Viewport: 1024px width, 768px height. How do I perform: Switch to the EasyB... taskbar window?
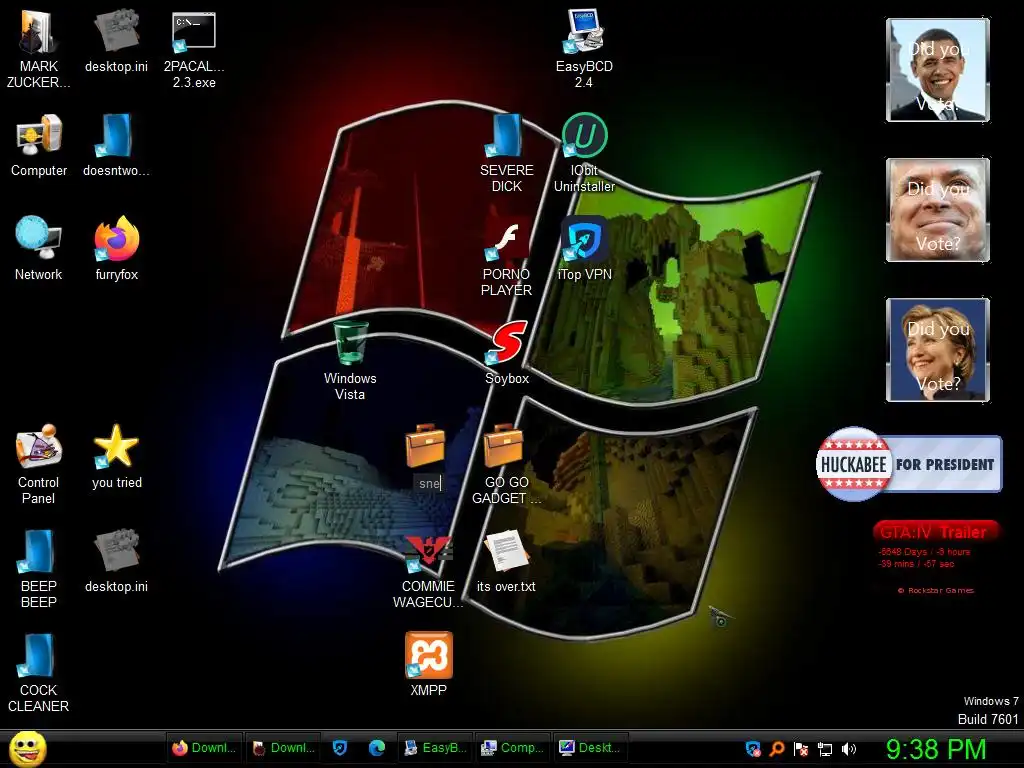pos(436,748)
